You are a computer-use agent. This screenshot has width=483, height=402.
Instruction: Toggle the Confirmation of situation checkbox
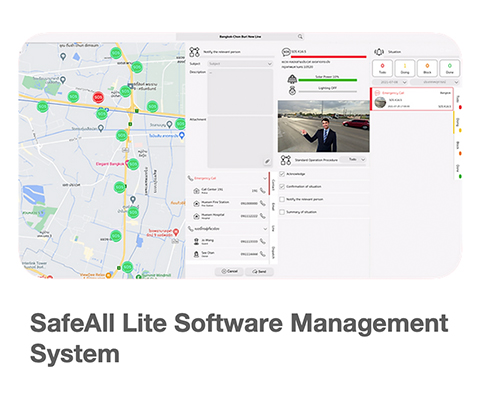[282, 187]
